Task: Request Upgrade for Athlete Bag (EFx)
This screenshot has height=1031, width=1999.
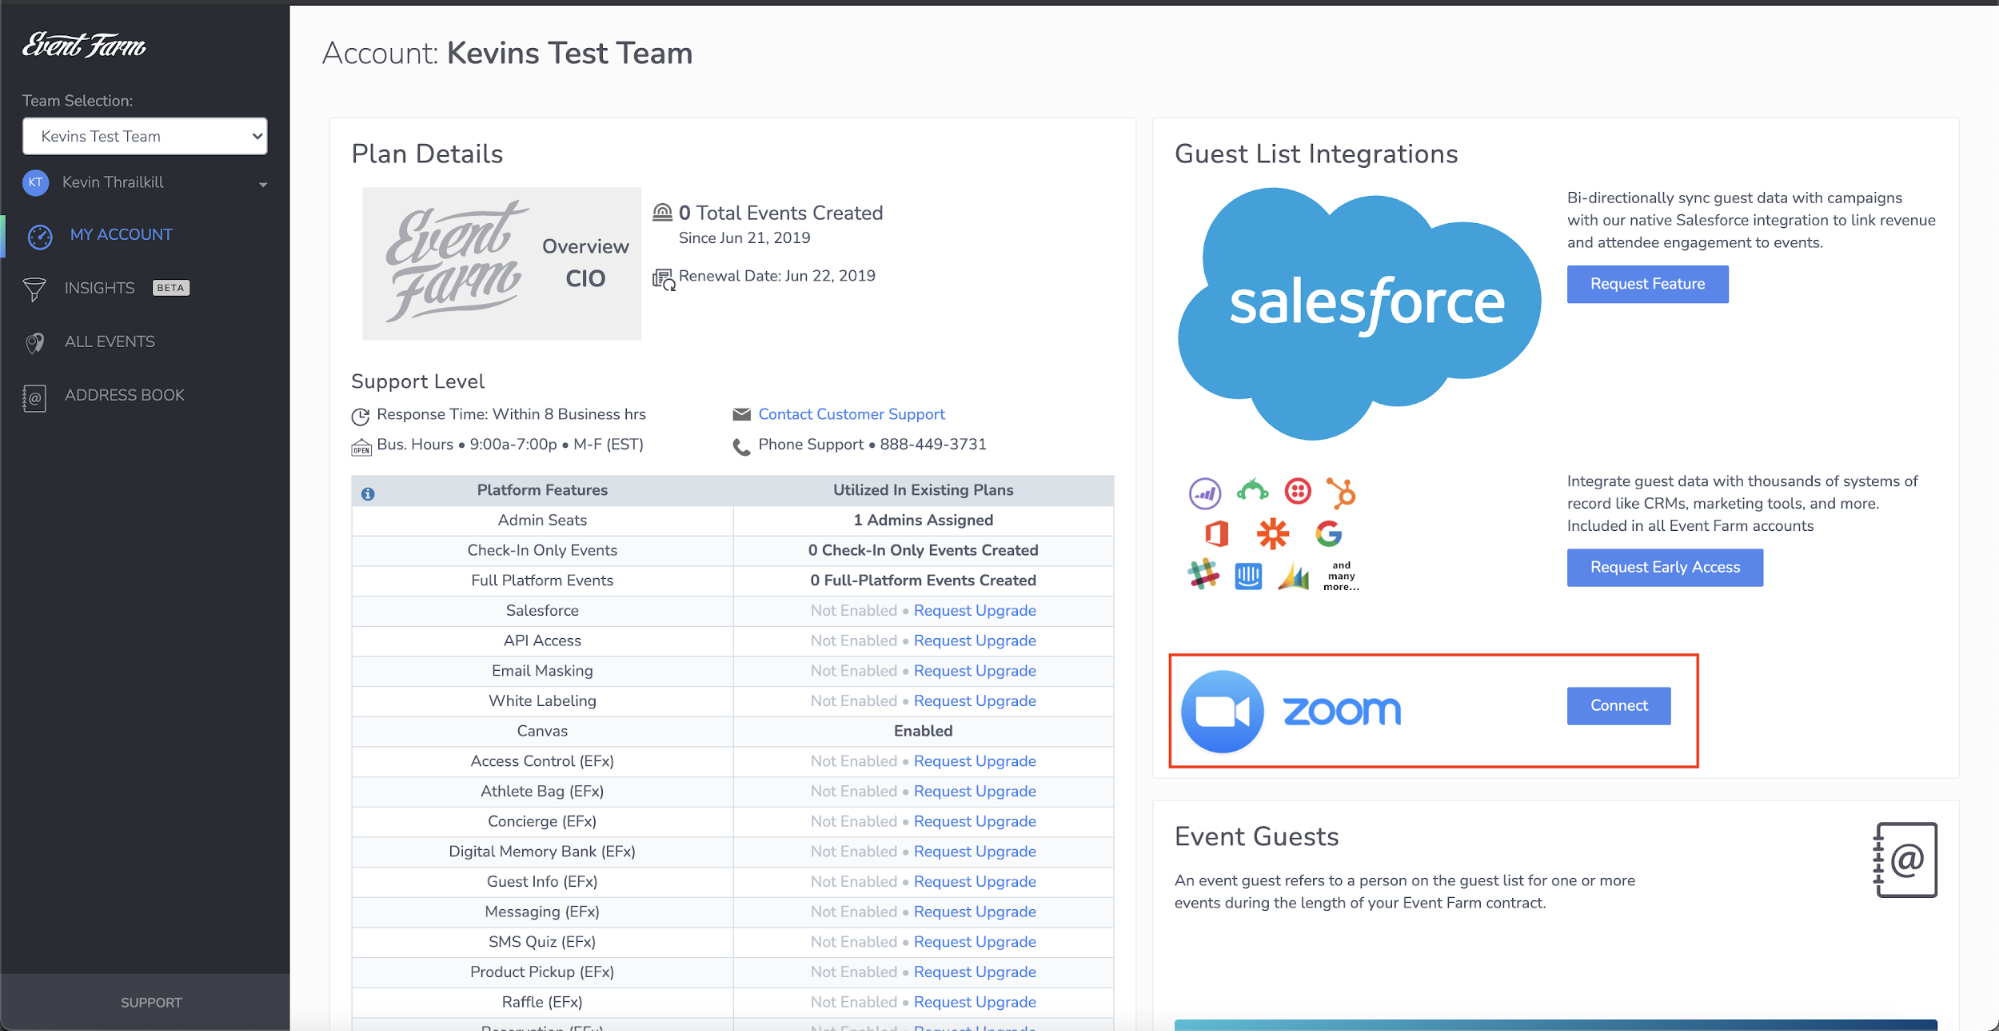Action: pos(975,791)
